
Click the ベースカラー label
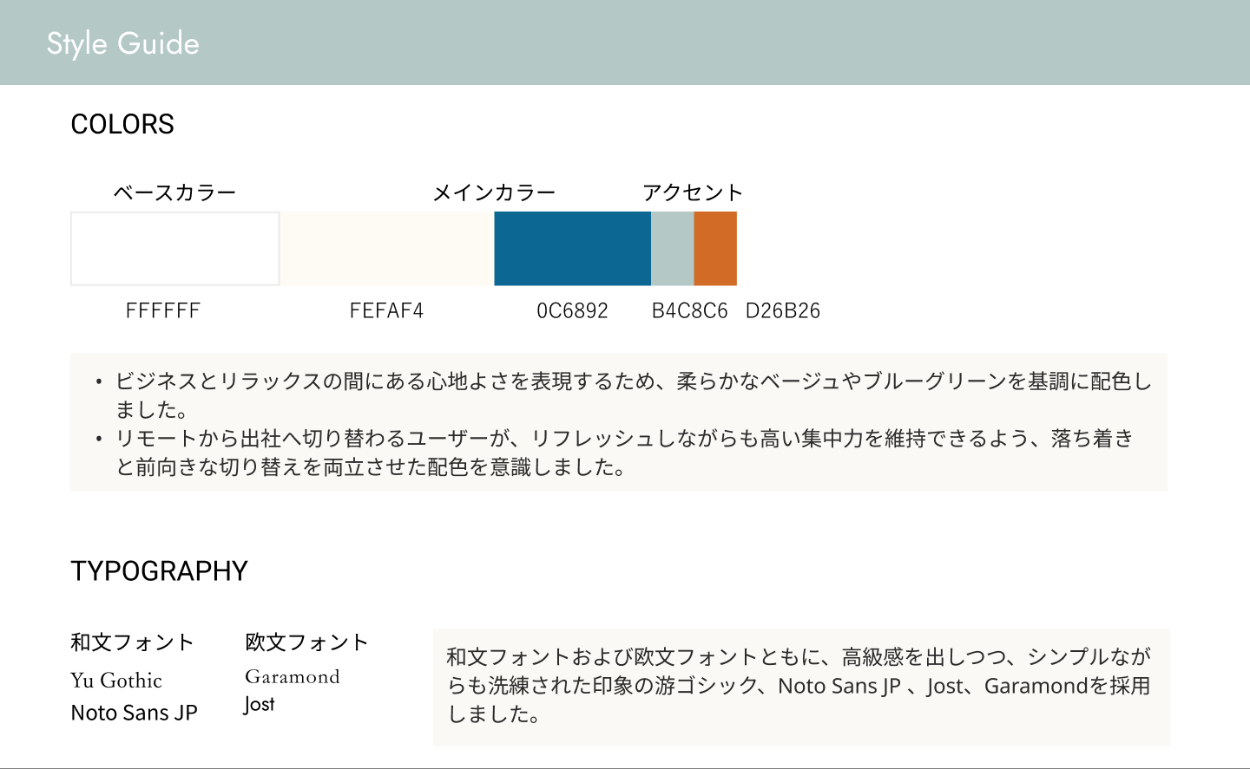click(x=175, y=193)
